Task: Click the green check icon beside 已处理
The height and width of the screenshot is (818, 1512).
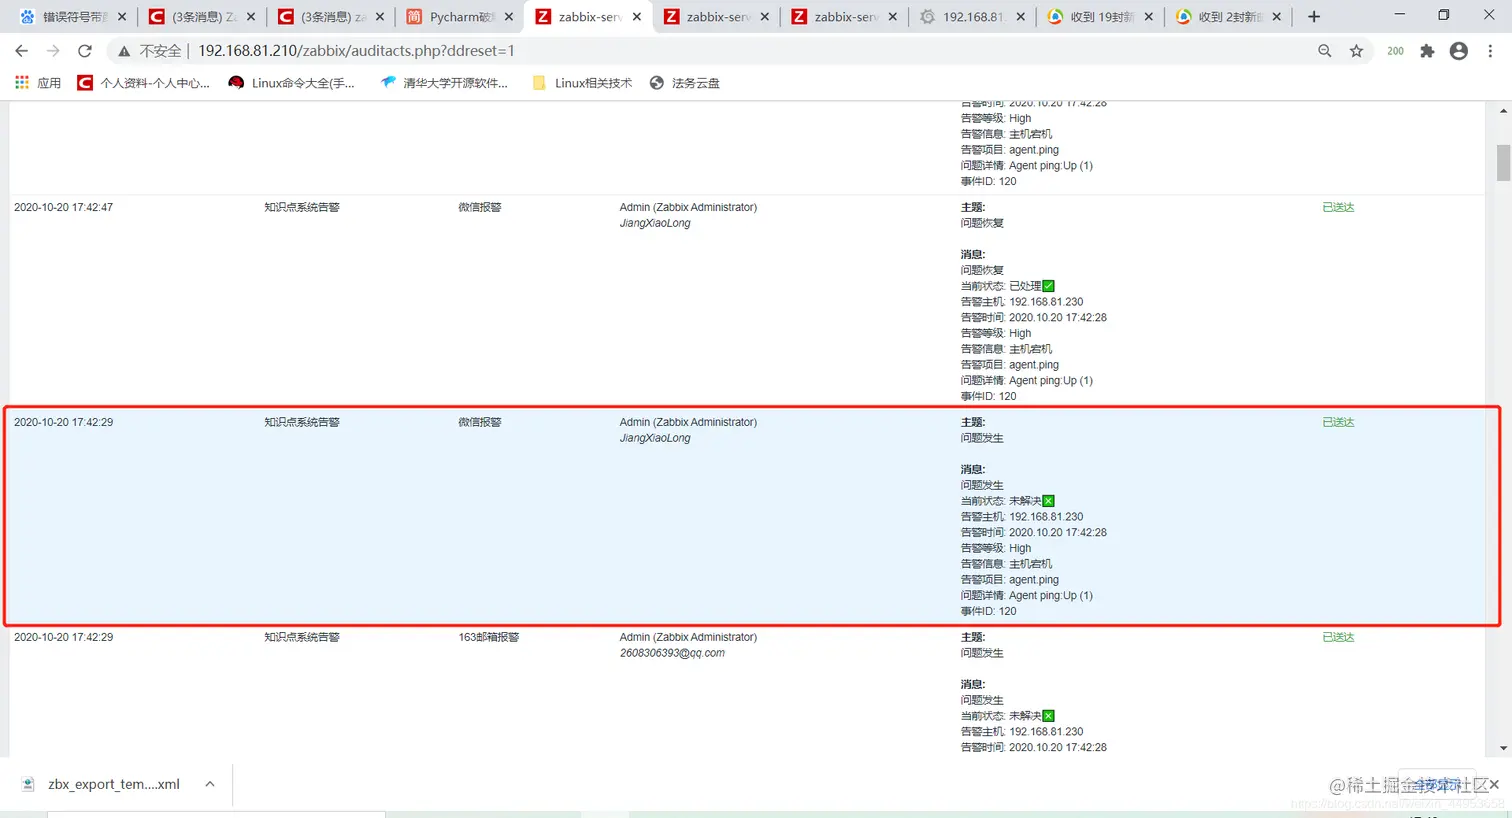Action: [x=1048, y=286]
